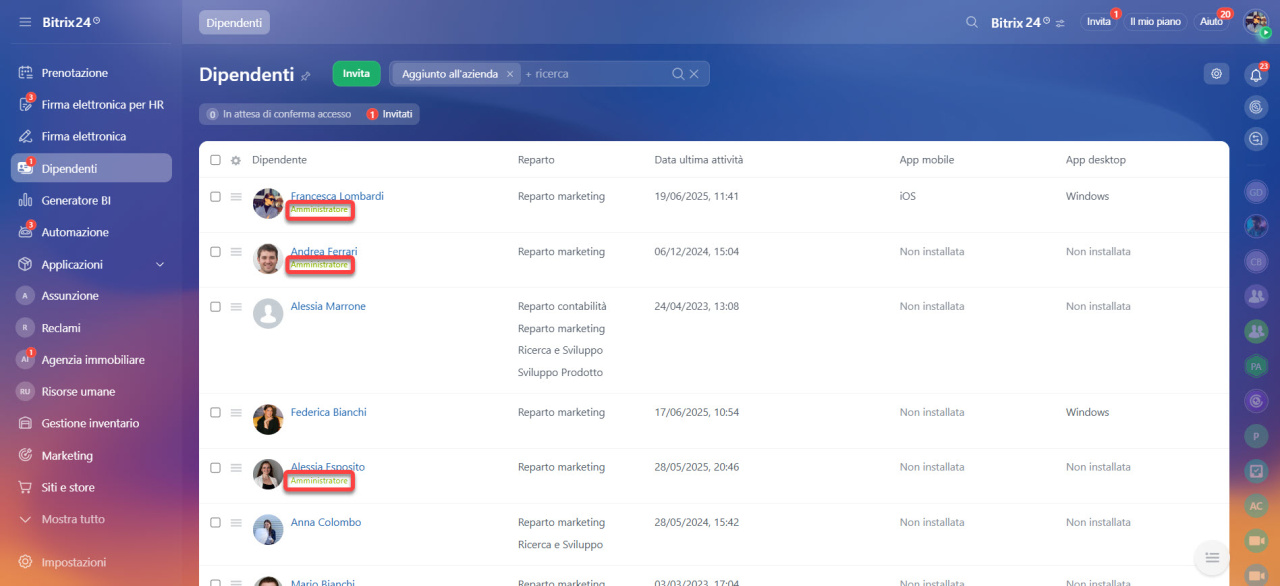The image size is (1280, 586).
Task: Click the green Invita button
Action: (x=356, y=74)
